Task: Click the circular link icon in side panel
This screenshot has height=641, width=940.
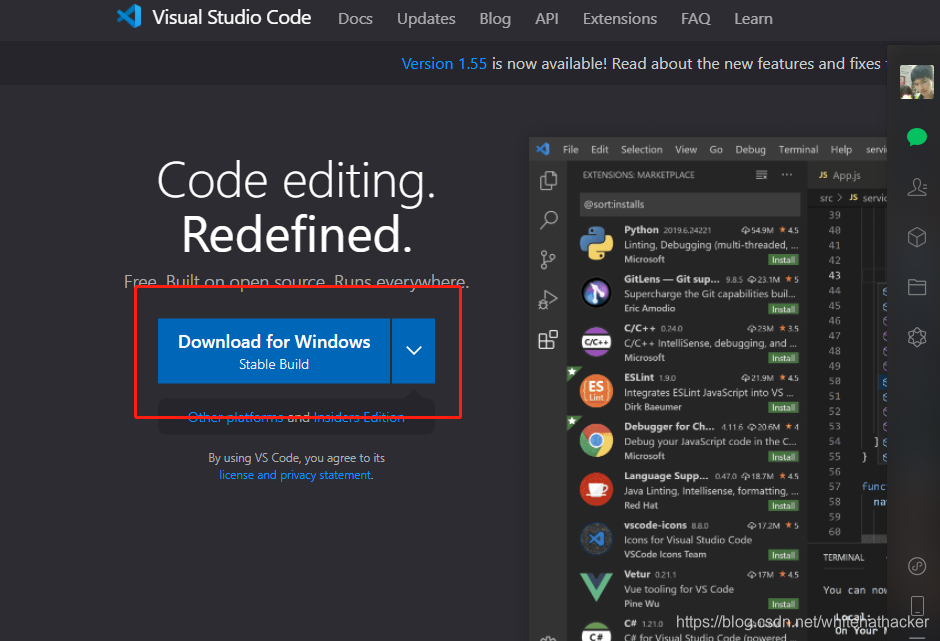Action: [917, 566]
